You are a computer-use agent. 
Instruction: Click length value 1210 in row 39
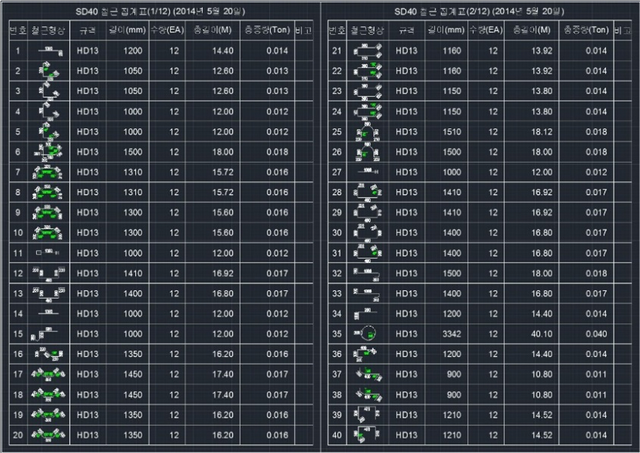click(452, 415)
